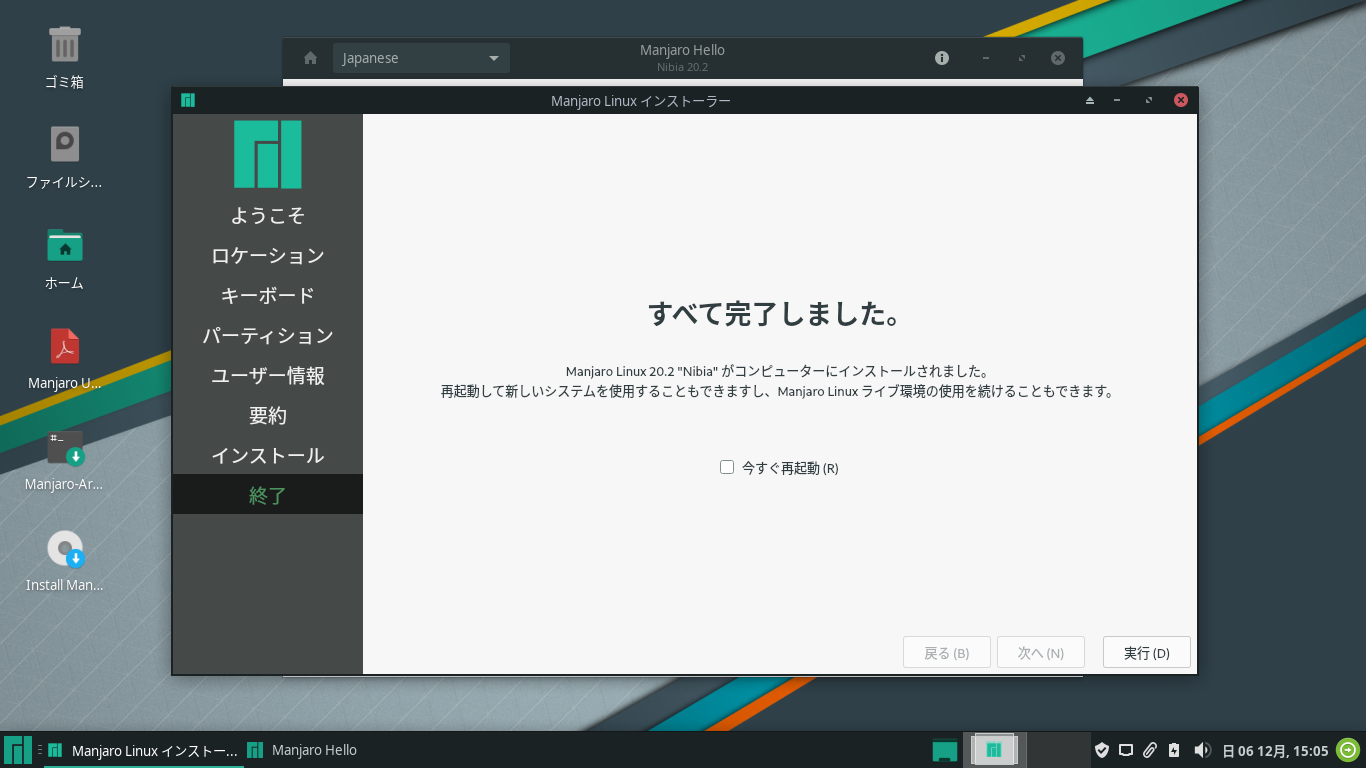Viewport: 1366px width, 768px height.
Task: Open the Manjaro start menu in the taskbar
Action: click(x=18, y=750)
